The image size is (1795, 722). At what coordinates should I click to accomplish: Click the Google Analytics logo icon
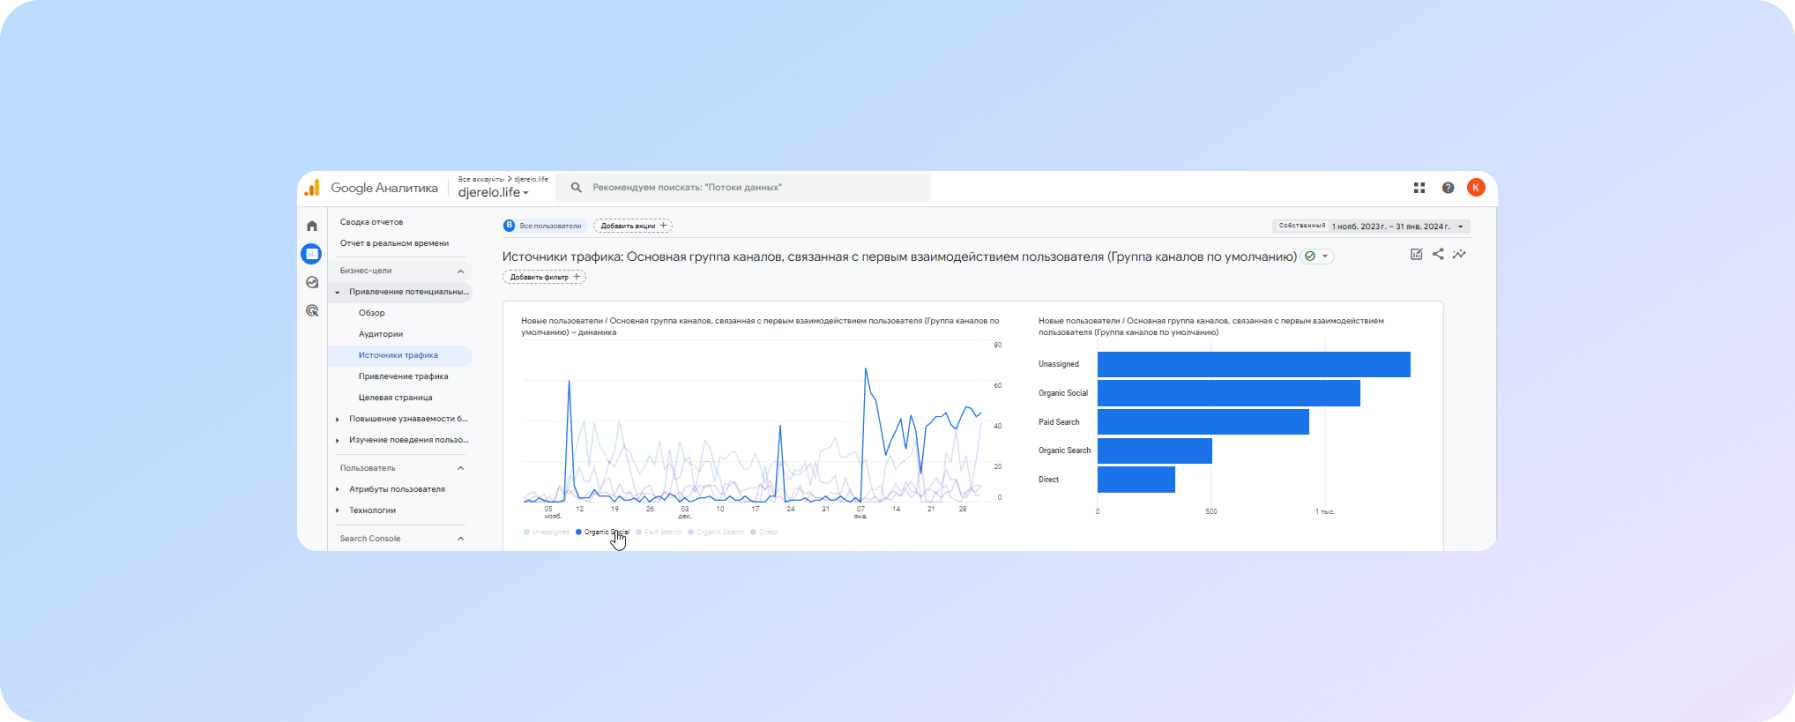pos(312,188)
